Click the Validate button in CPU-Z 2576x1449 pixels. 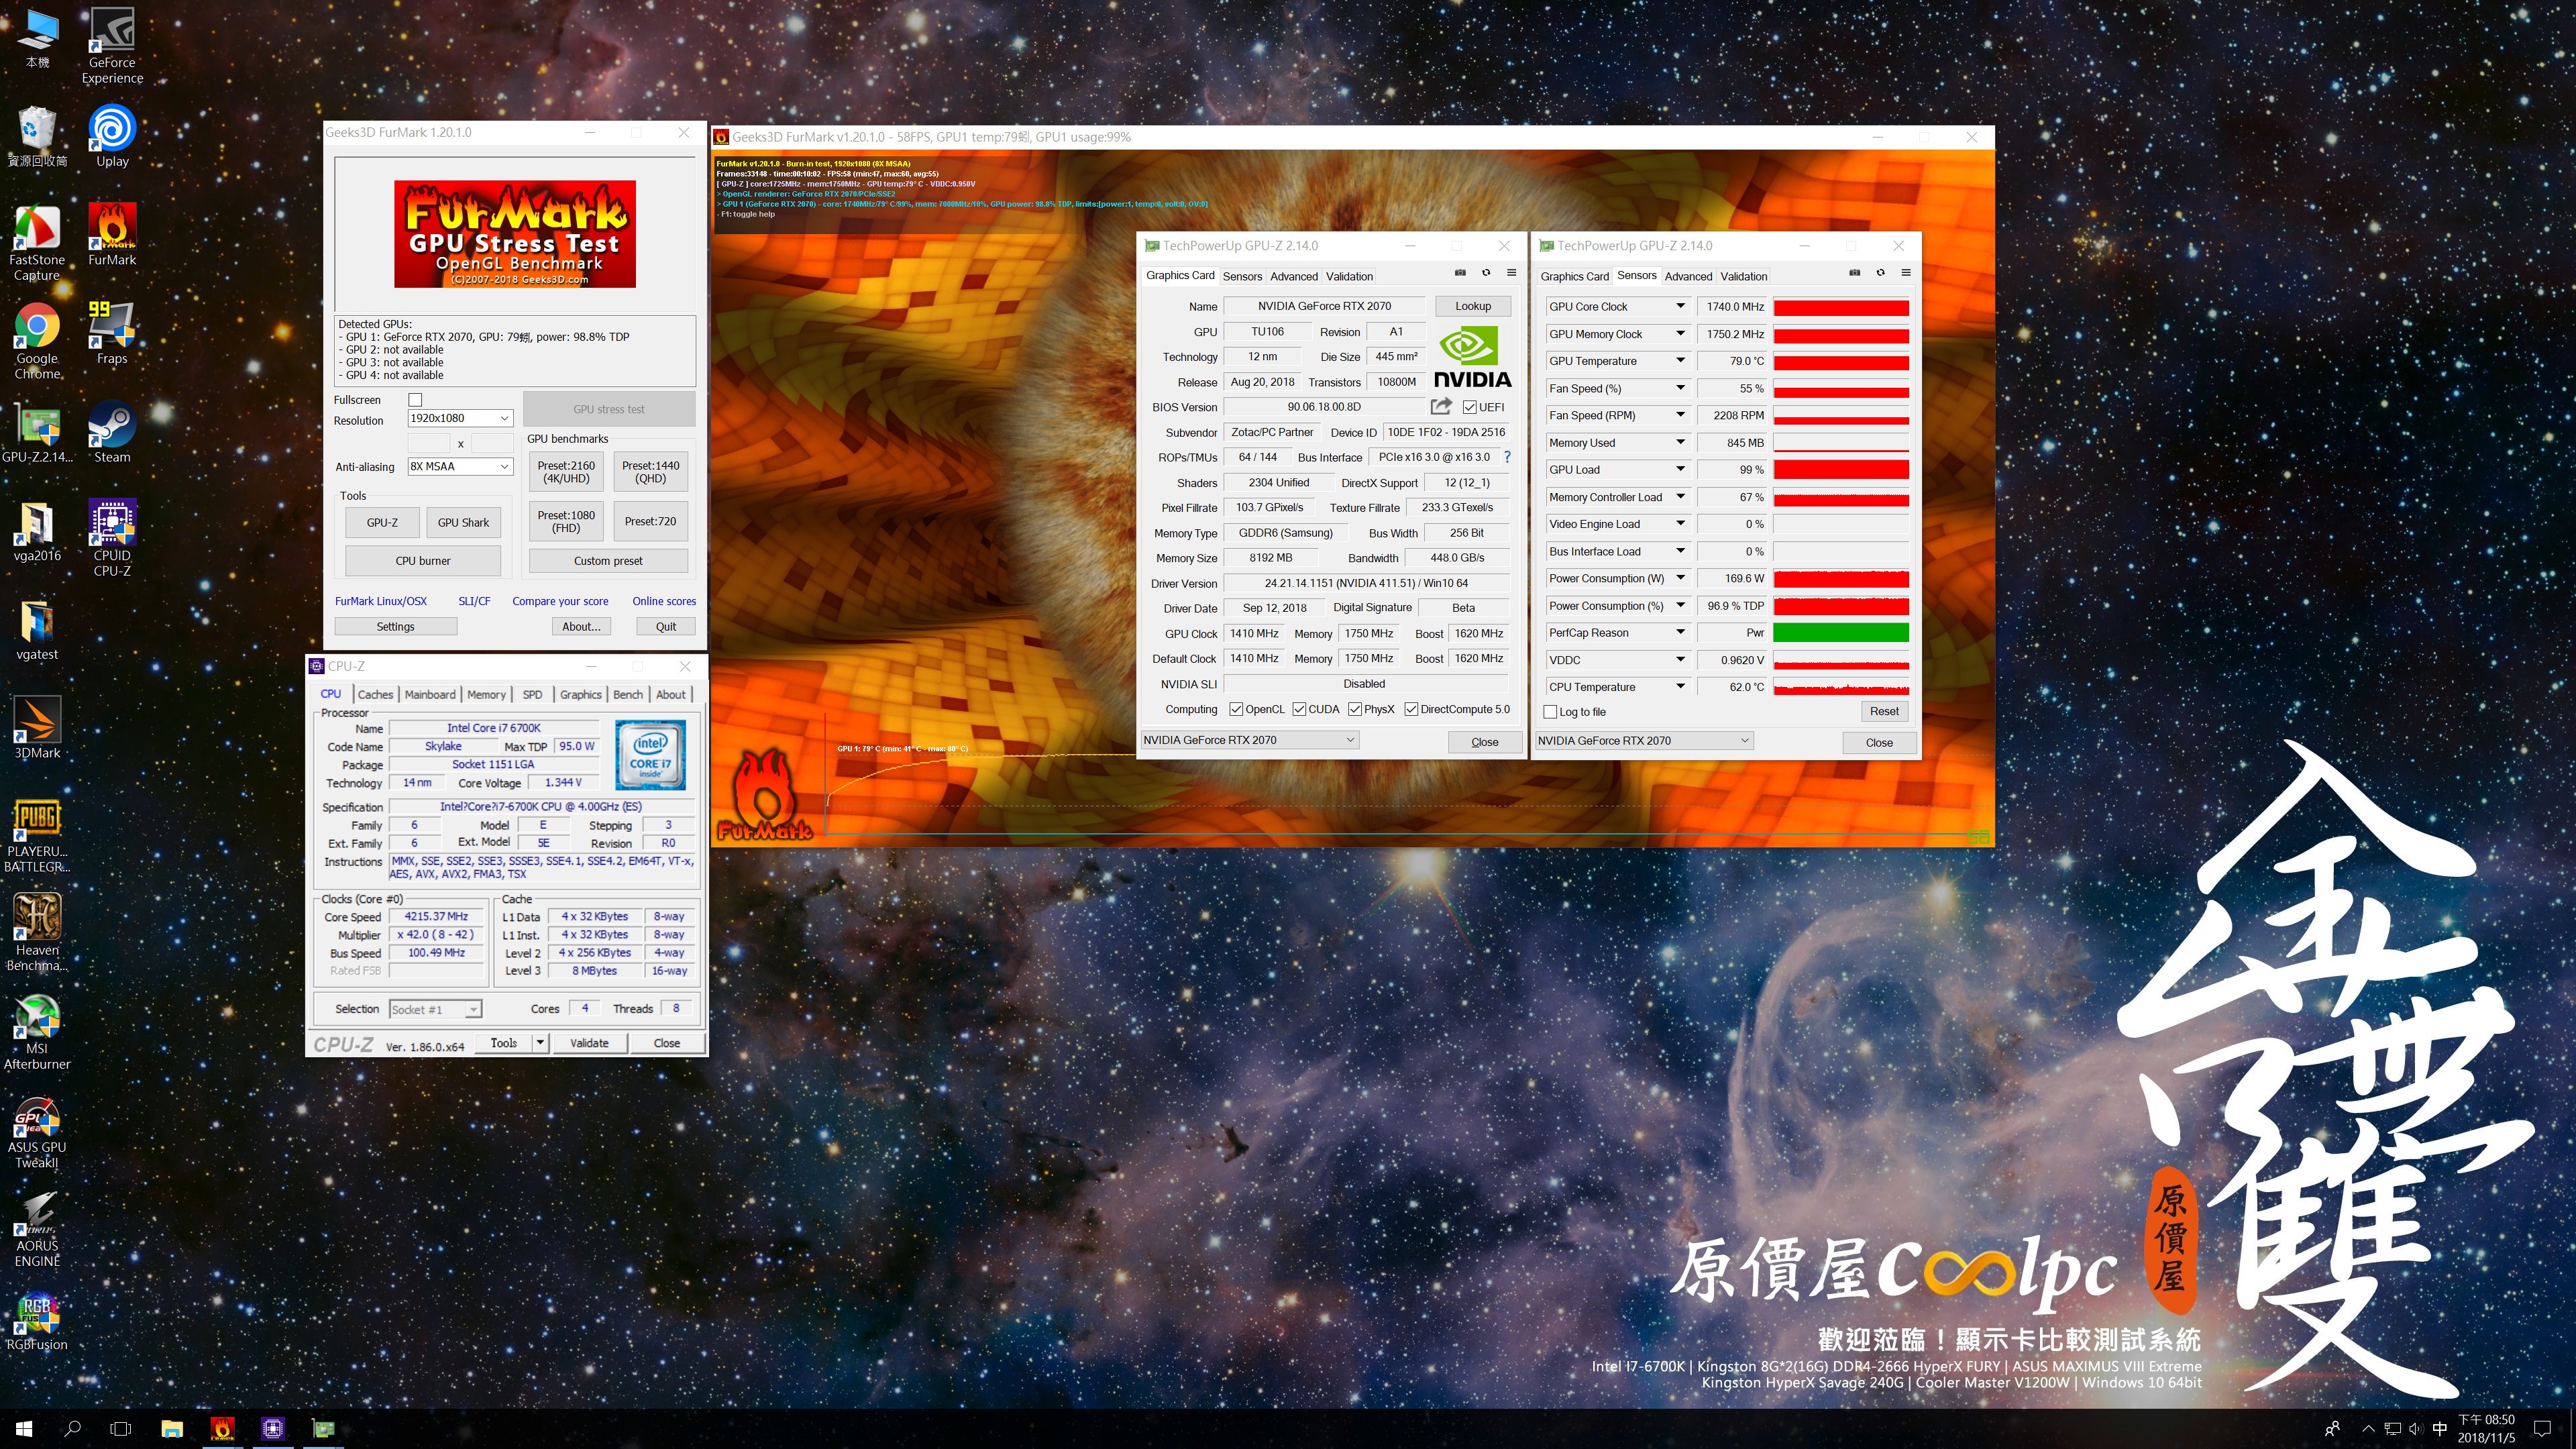pos(589,1043)
